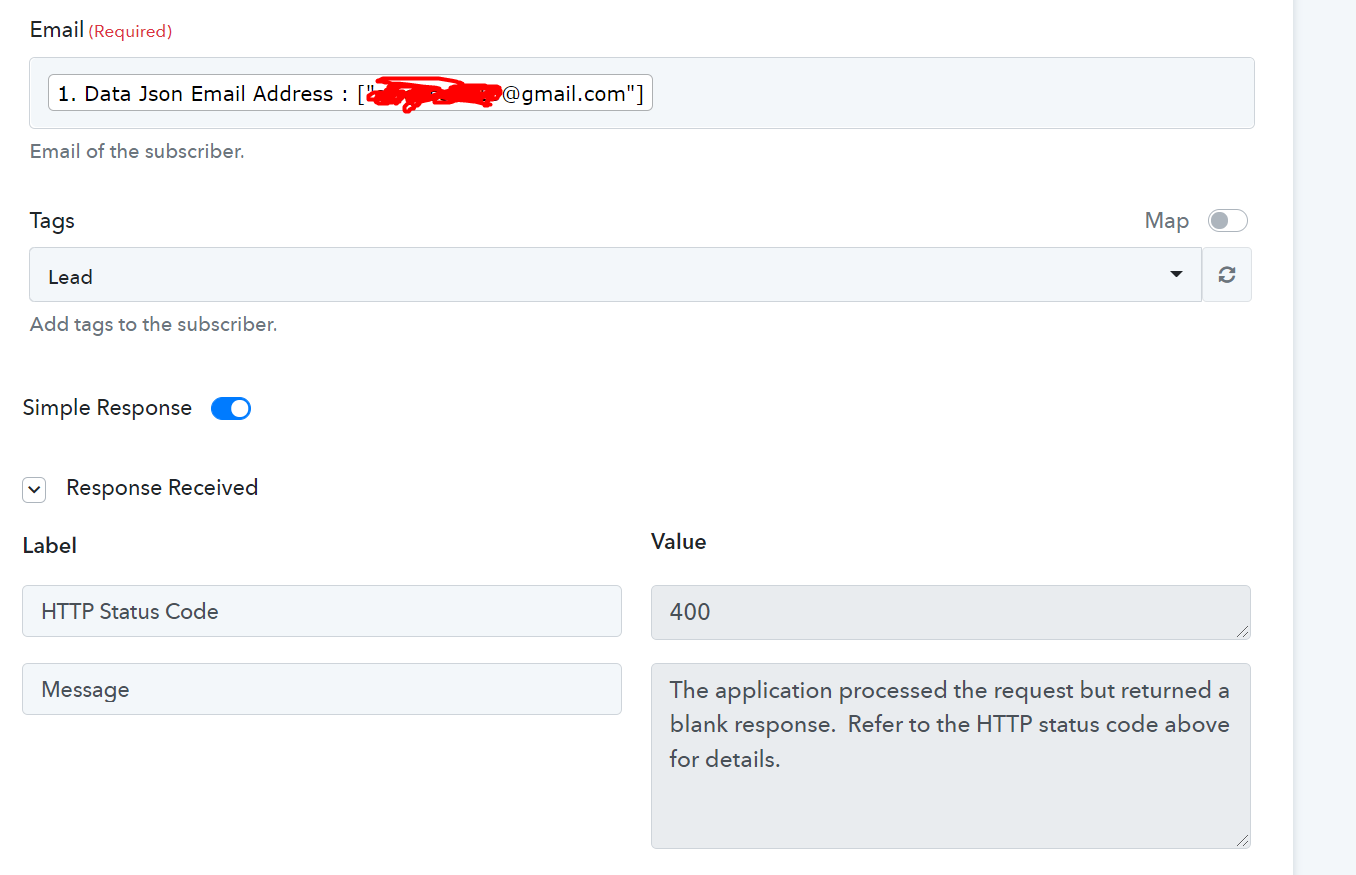Open the Lead tags combo box

[x=615, y=275]
